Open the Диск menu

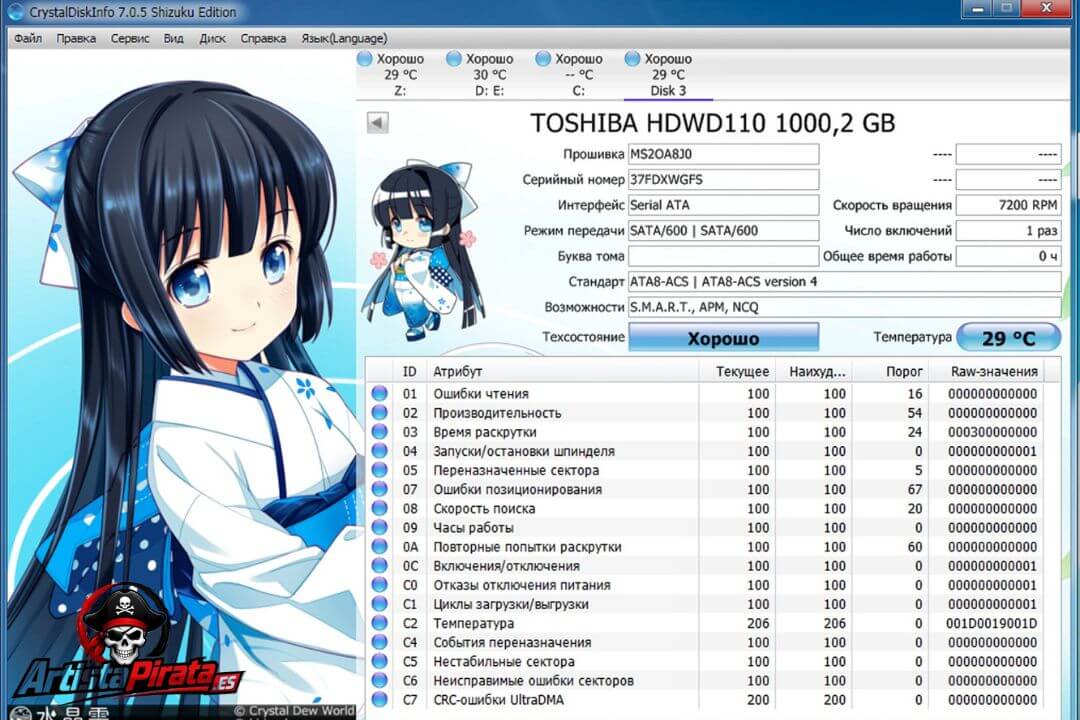pyautogui.click(x=212, y=39)
